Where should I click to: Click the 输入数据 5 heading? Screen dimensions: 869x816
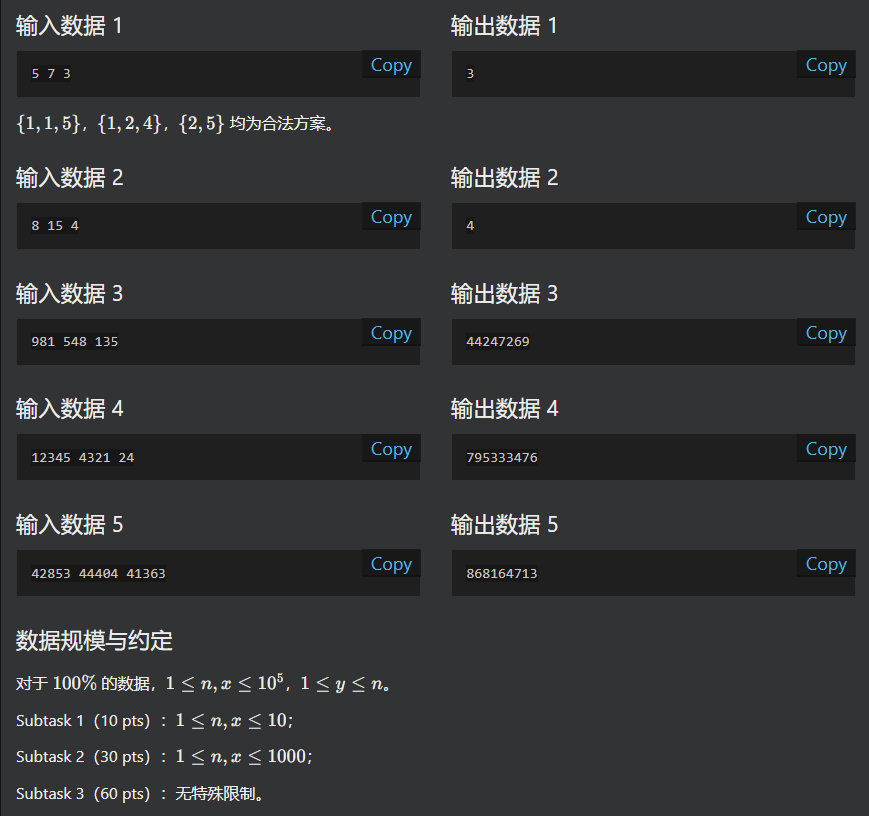pyautogui.click(x=69, y=525)
